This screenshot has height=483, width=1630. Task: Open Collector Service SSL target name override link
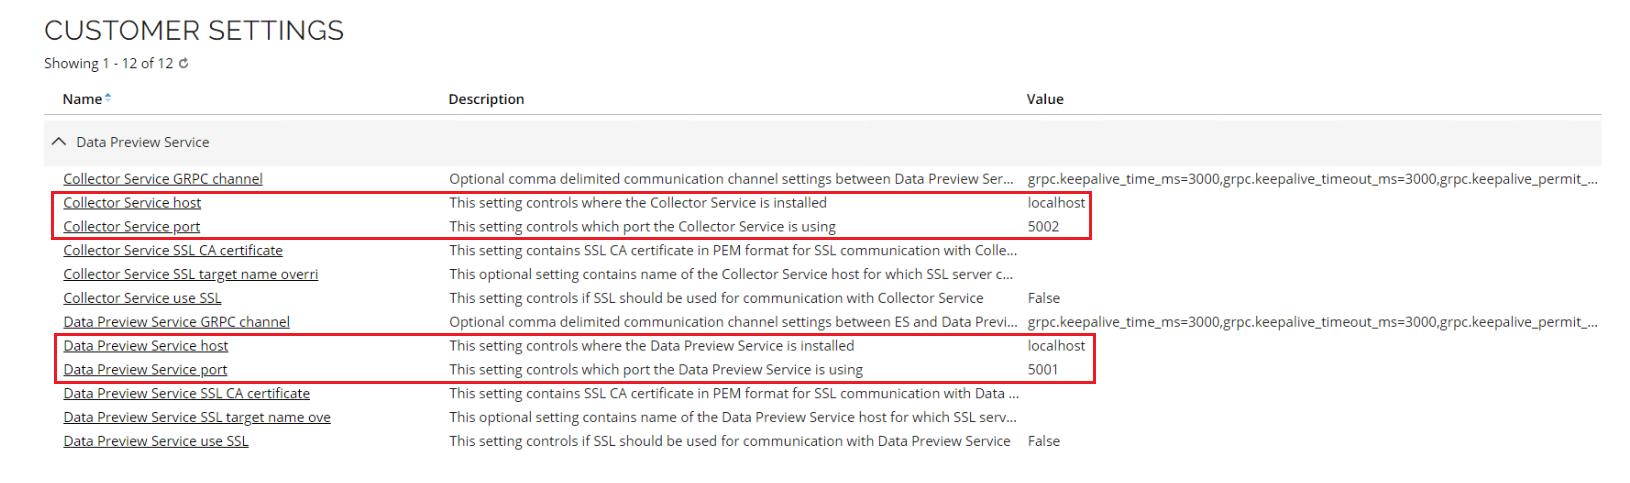coord(191,274)
